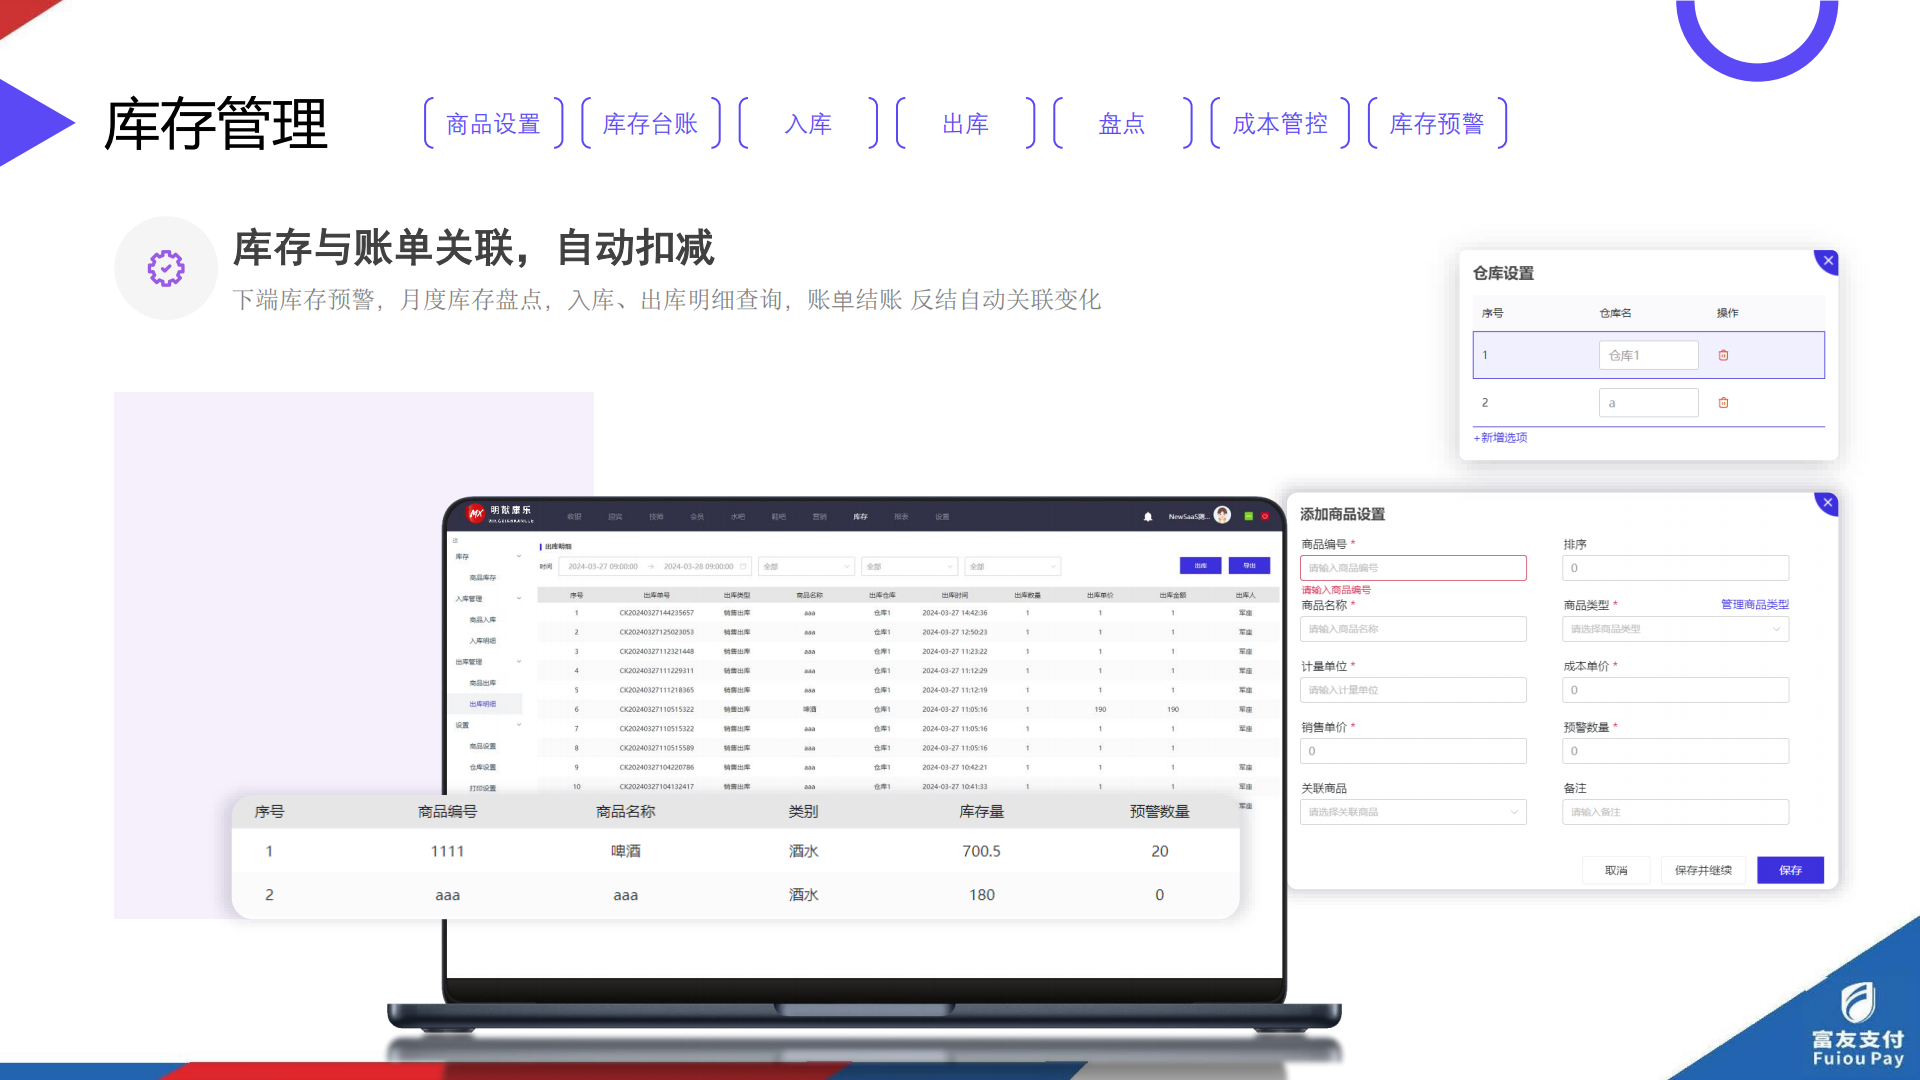Image resolution: width=1920 pixels, height=1080 pixels.
Task: Select the 库存预警 tab
Action: point(1436,124)
